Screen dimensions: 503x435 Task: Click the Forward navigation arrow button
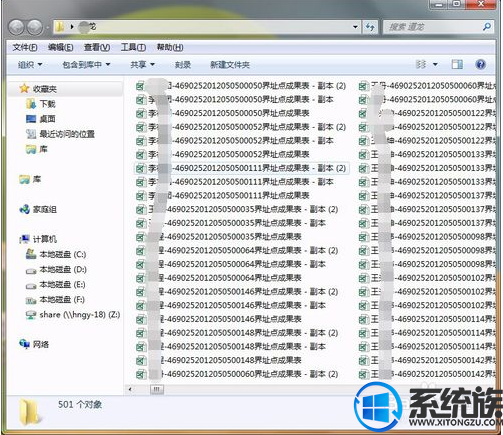(35, 27)
